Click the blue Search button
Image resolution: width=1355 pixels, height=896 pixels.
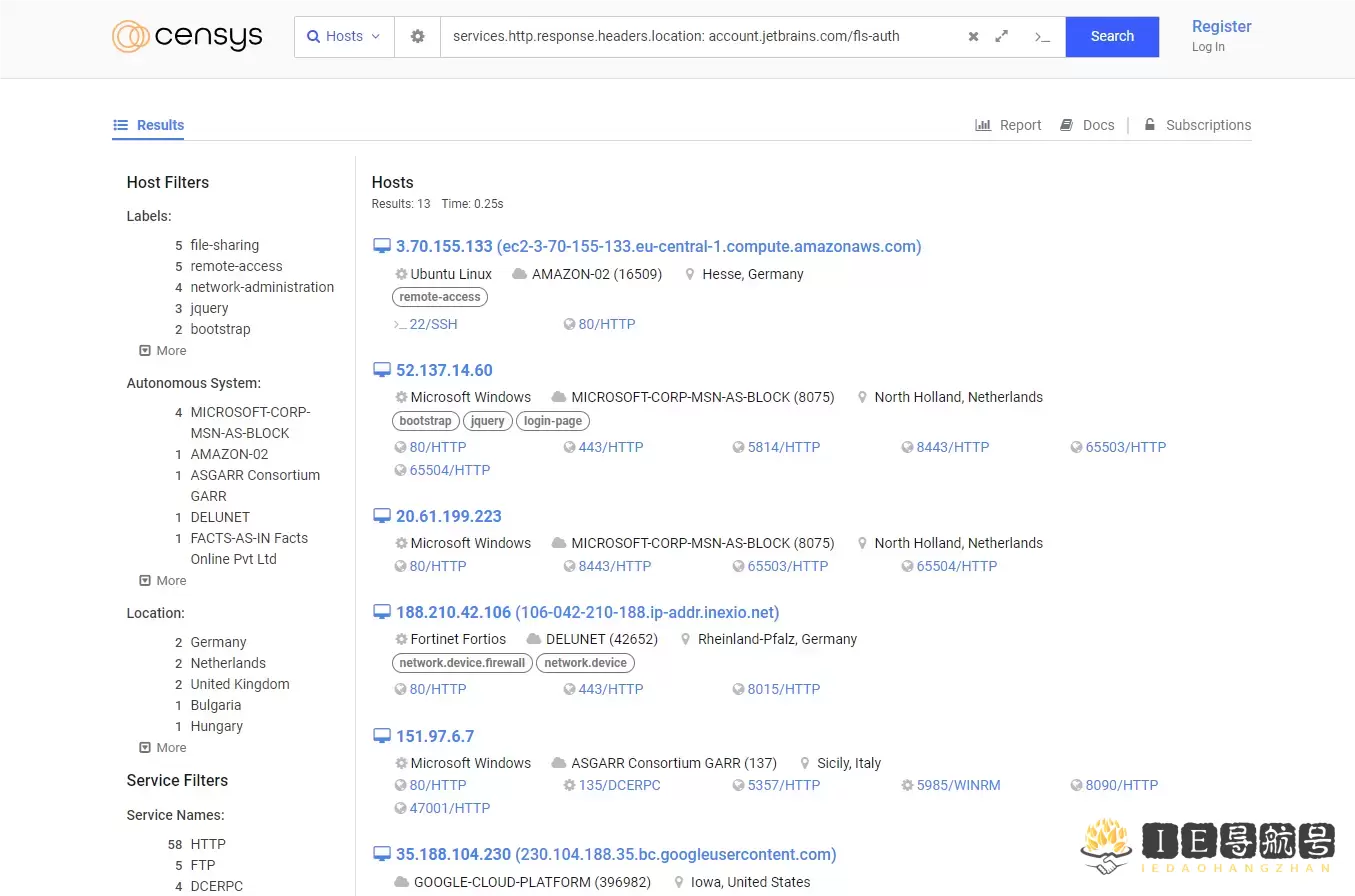coord(1112,36)
